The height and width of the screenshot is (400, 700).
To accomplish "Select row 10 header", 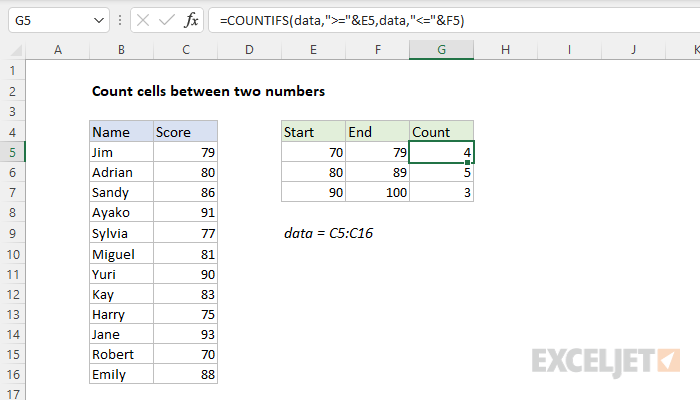I will click(12, 254).
